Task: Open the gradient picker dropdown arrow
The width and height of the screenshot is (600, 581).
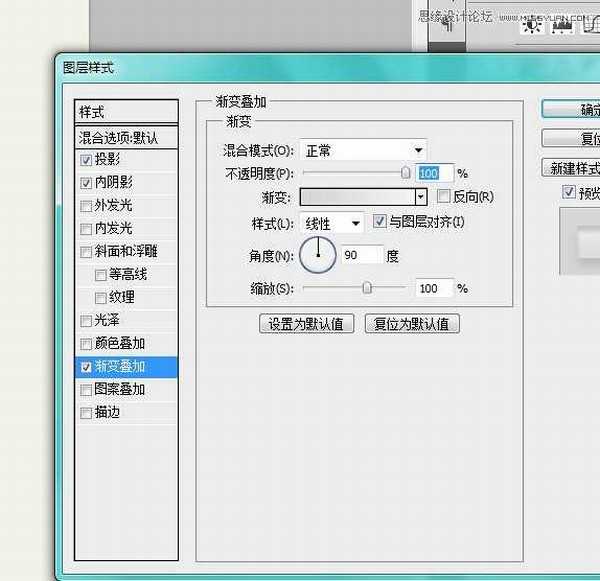Action: [x=421, y=198]
